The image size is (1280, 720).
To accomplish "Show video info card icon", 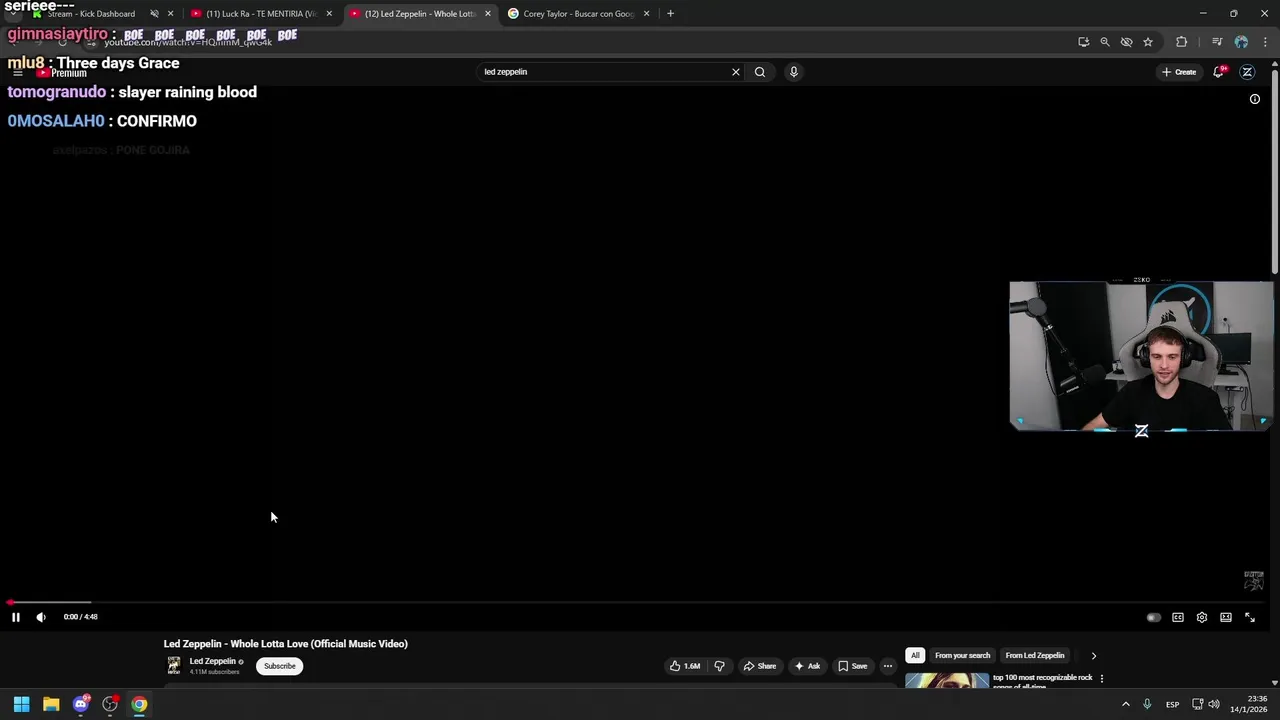I will pos(1255,99).
